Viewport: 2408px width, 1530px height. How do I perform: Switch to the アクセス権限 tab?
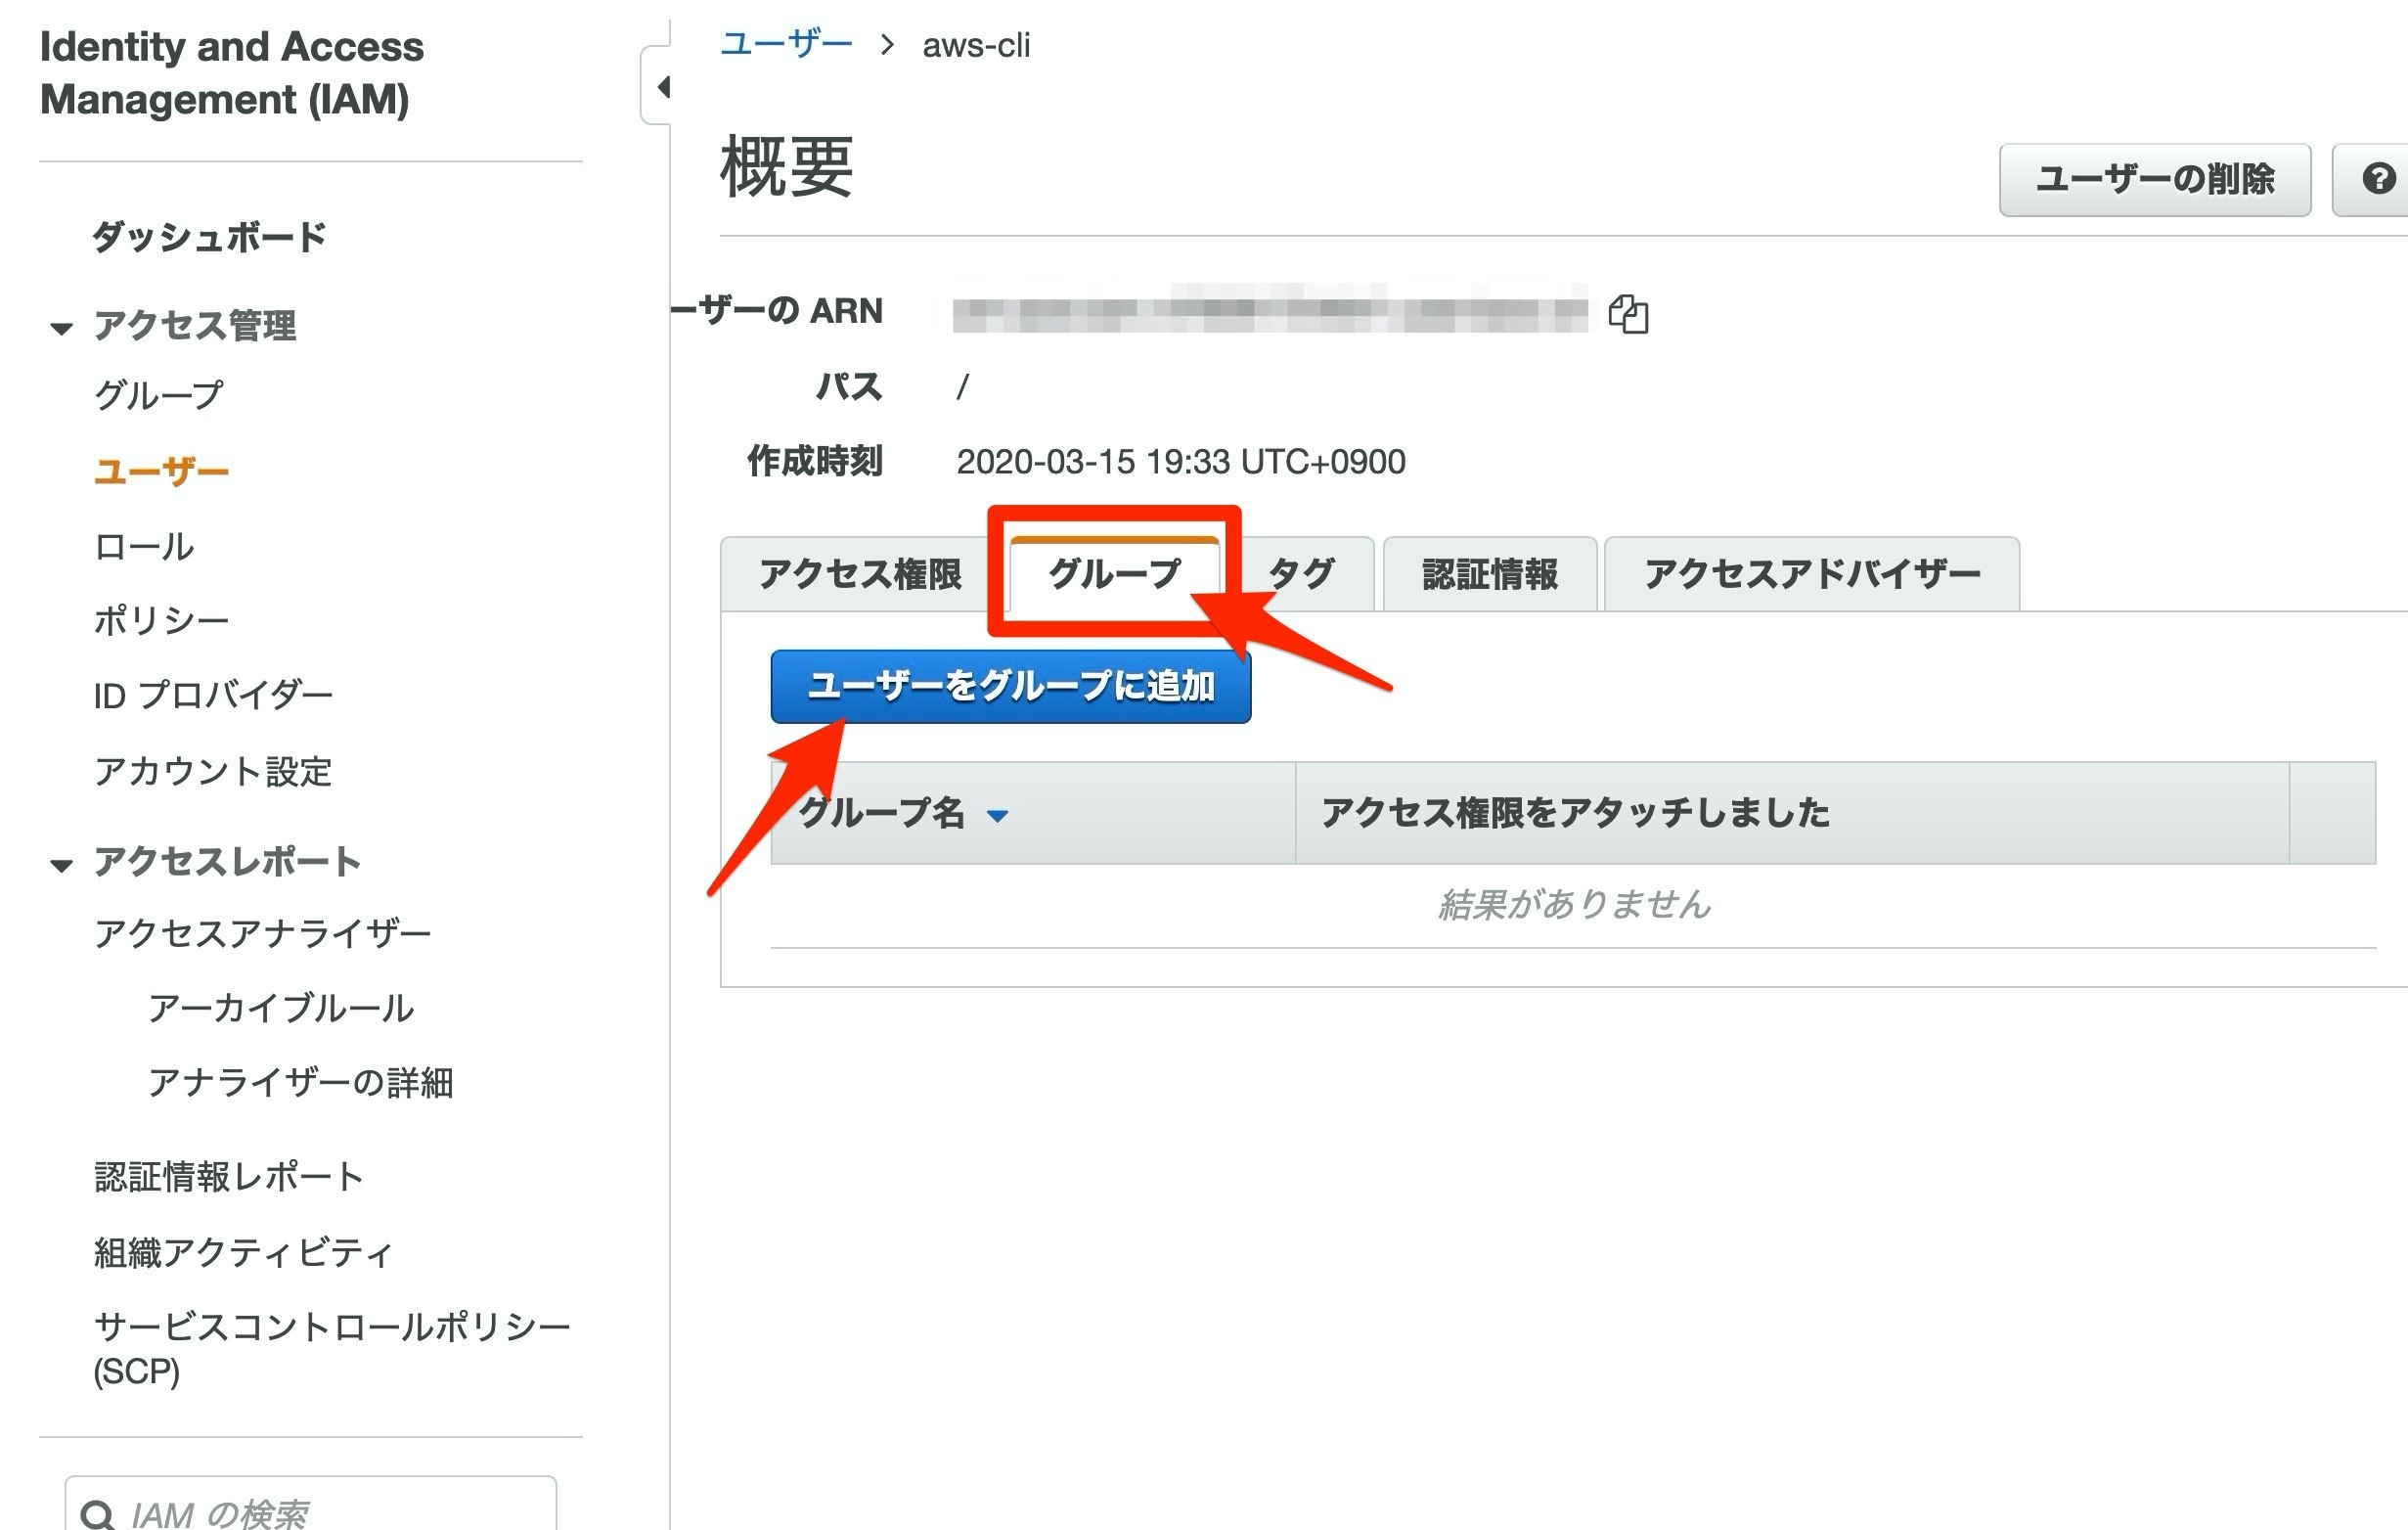point(860,574)
